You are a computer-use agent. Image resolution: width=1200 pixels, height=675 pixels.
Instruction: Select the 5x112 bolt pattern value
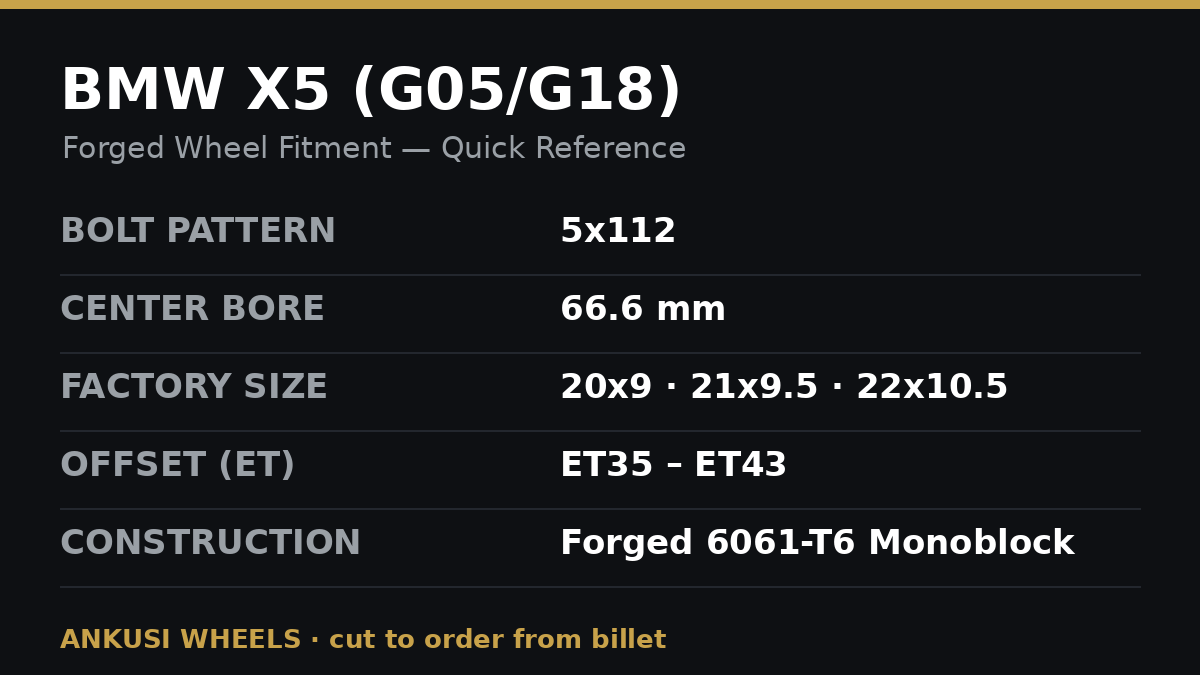click(618, 232)
